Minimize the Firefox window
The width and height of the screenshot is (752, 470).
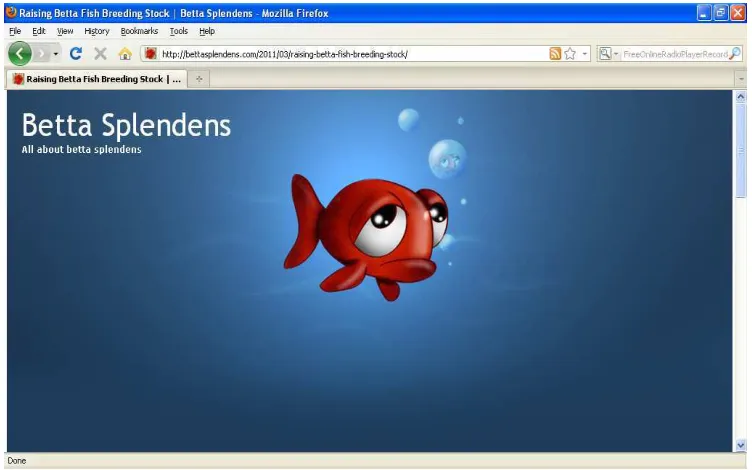[704, 13]
